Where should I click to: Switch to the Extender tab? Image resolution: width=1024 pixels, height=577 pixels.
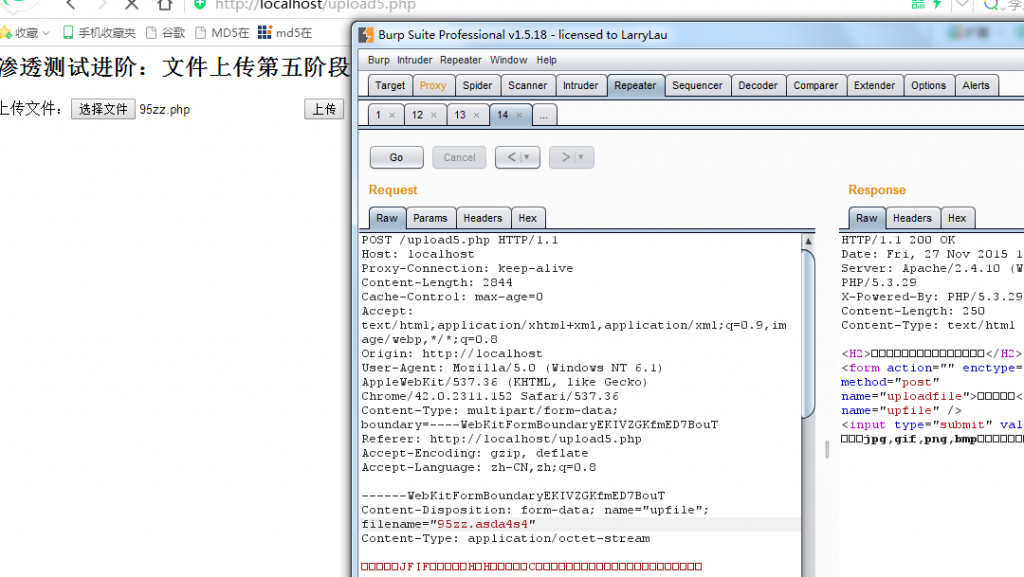(874, 86)
